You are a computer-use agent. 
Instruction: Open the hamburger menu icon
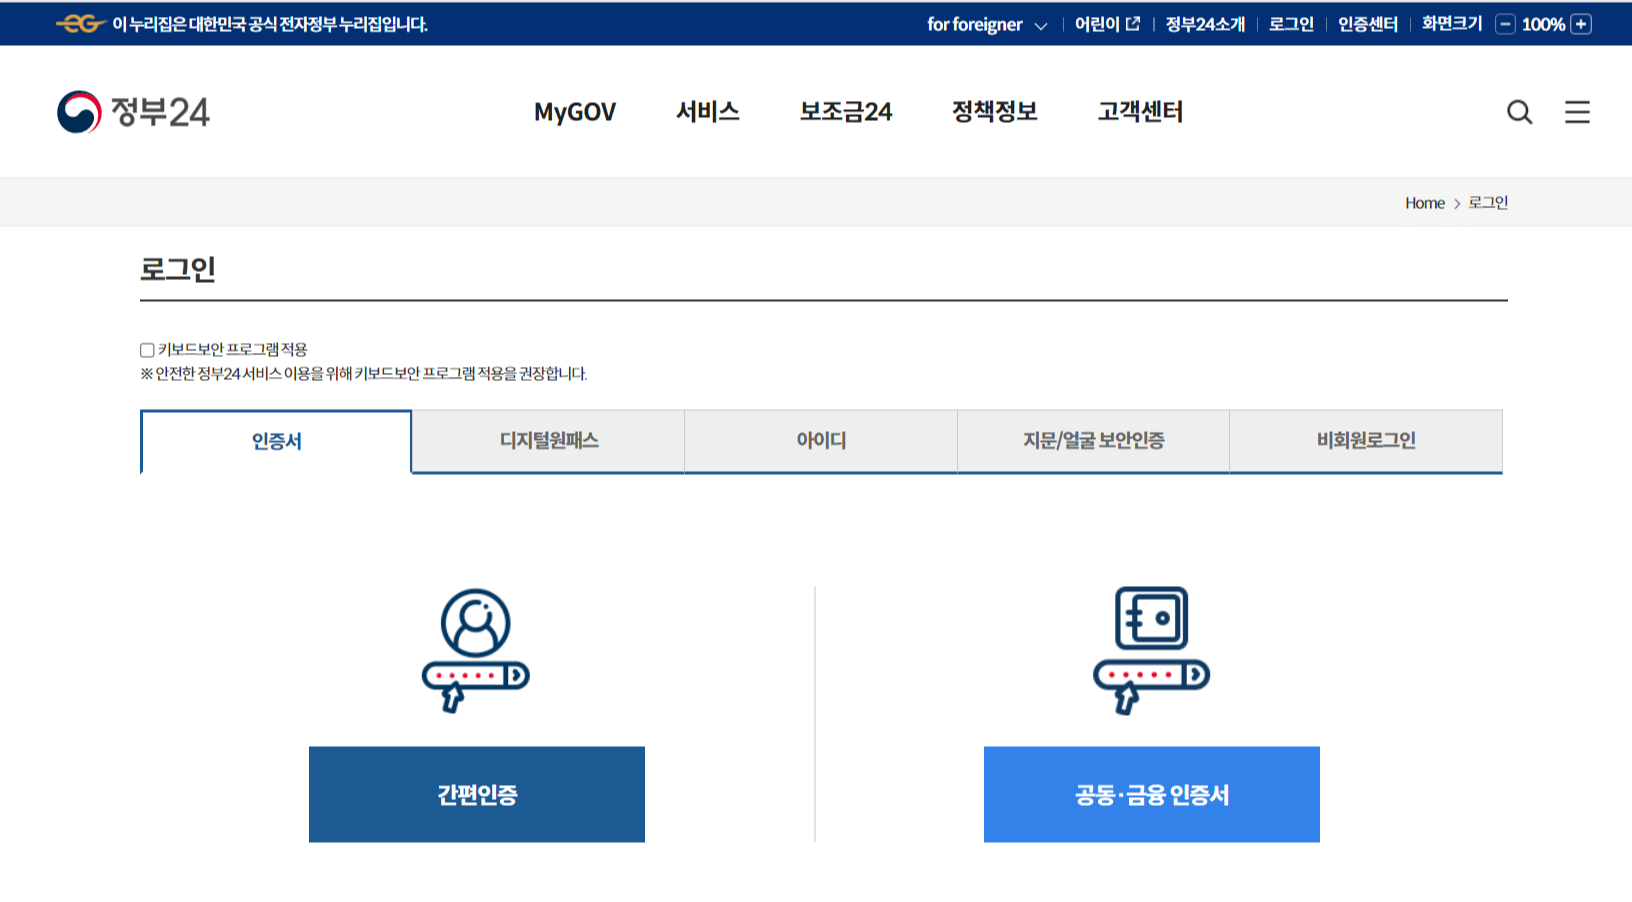pyautogui.click(x=1577, y=112)
